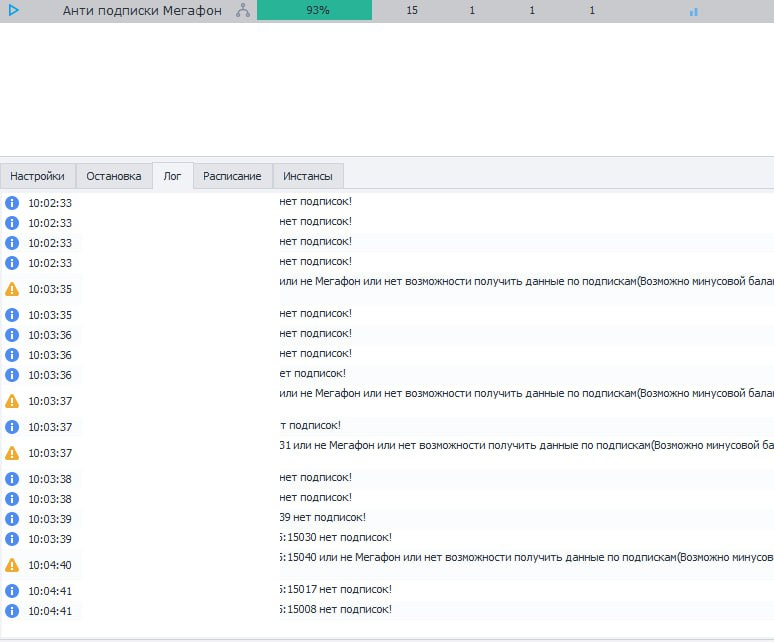Click warning icon of the 10:04:40 log entry
Viewport: 774px width, 642px height.
tap(12, 565)
